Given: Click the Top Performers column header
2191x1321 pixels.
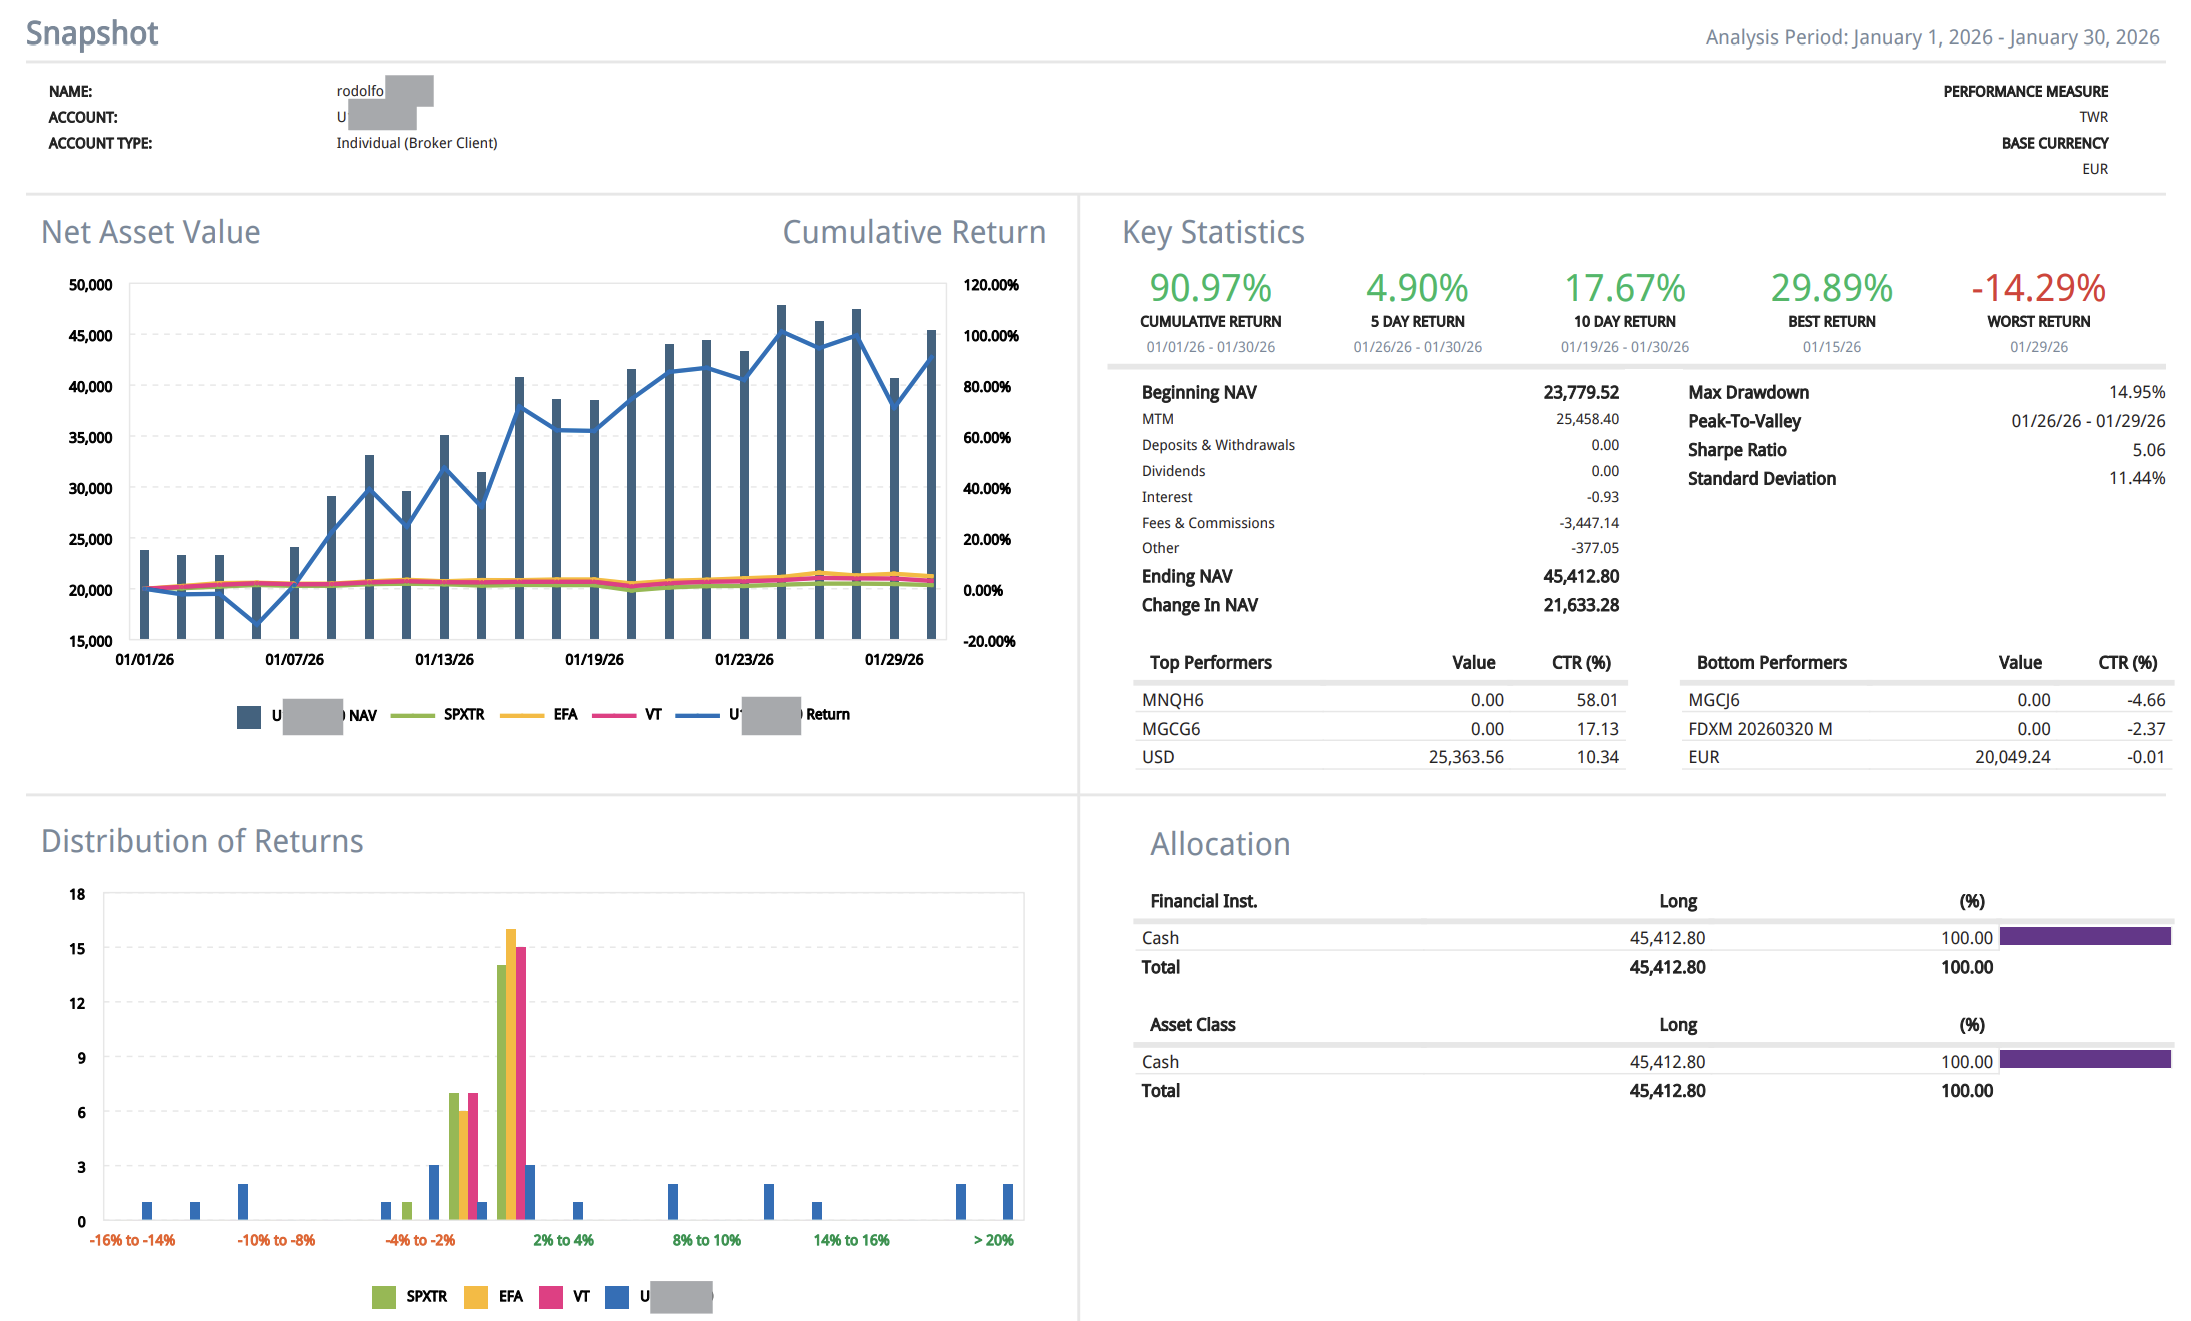Looking at the screenshot, I should tap(1210, 663).
